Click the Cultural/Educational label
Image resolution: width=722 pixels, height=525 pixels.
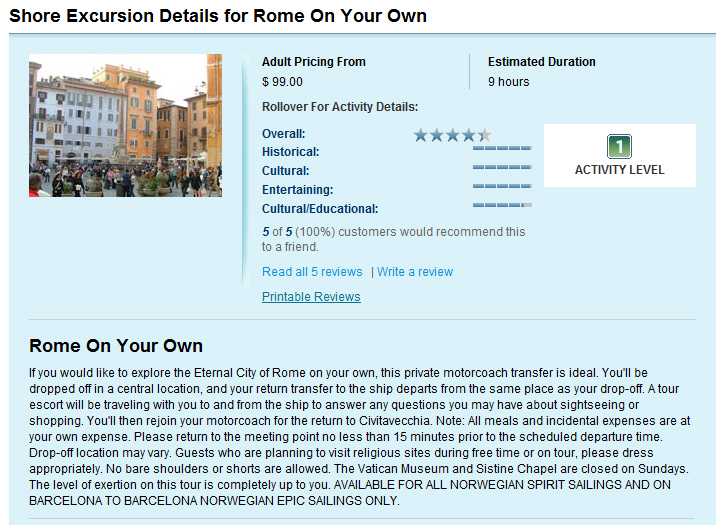point(320,209)
